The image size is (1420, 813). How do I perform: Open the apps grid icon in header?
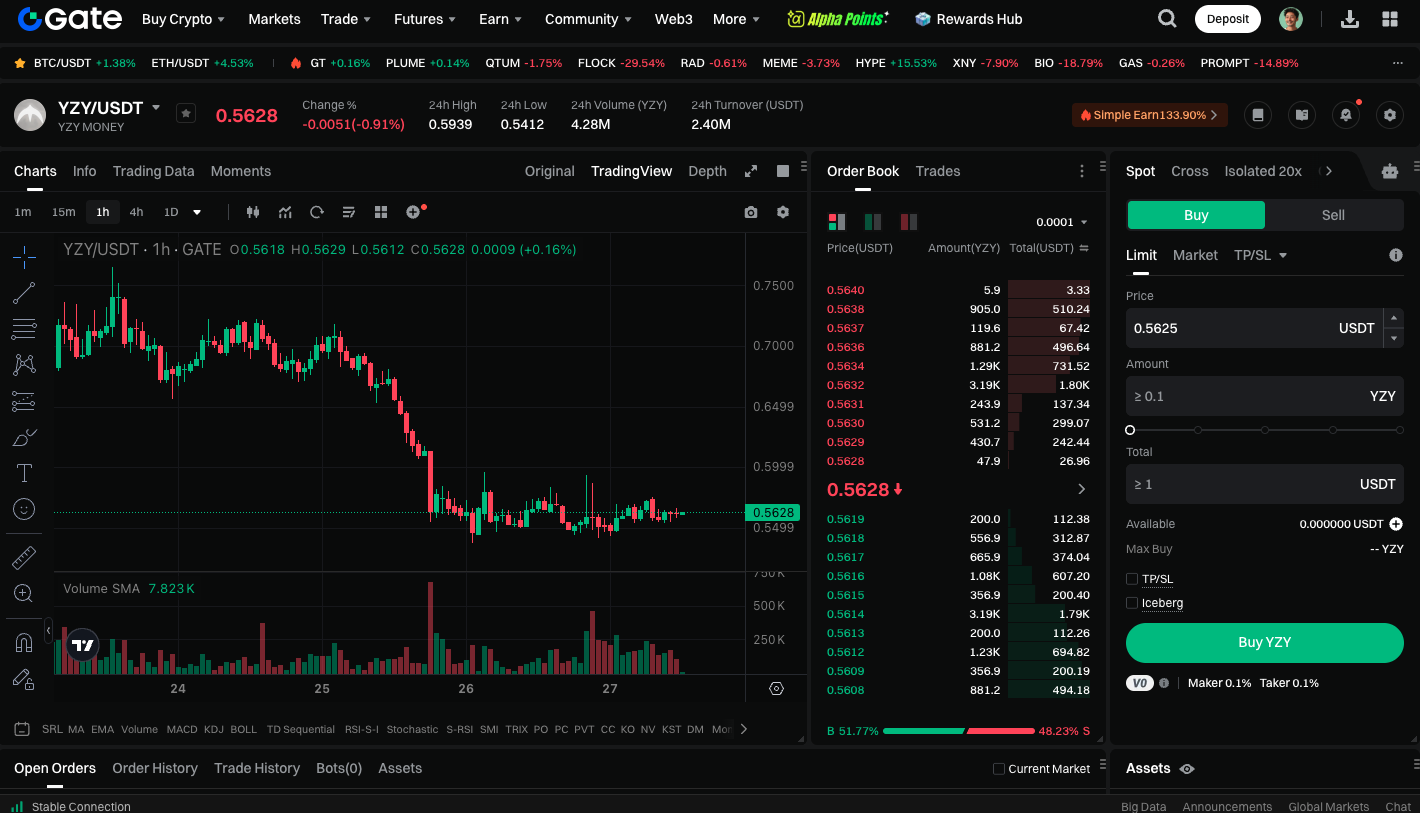click(x=1390, y=19)
